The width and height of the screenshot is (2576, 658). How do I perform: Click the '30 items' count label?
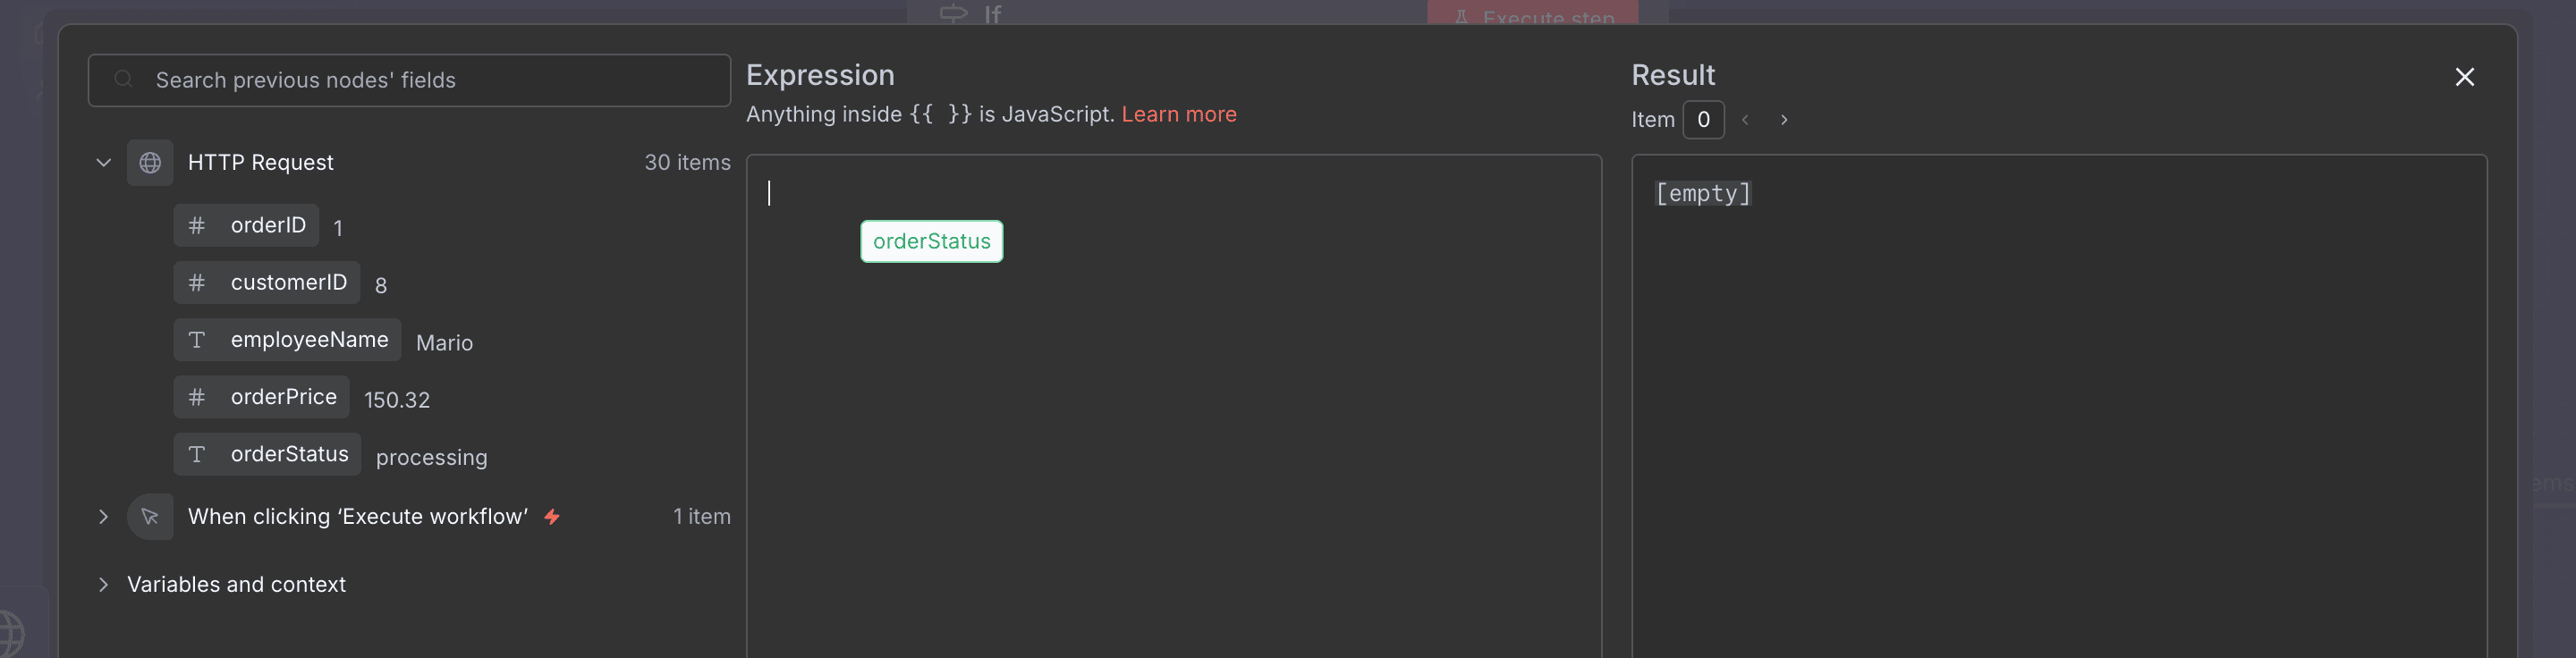[x=687, y=162]
